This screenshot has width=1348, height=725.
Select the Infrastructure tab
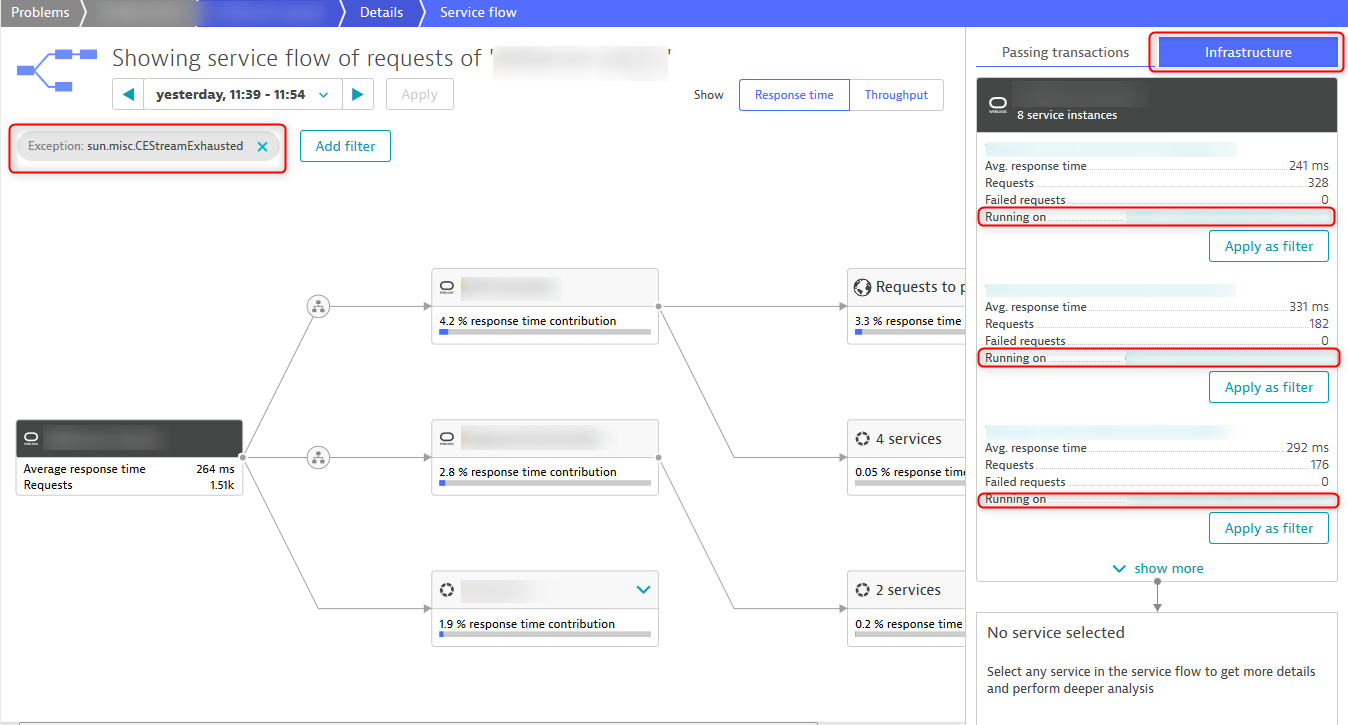pyautogui.click(x=1247, y=53)
